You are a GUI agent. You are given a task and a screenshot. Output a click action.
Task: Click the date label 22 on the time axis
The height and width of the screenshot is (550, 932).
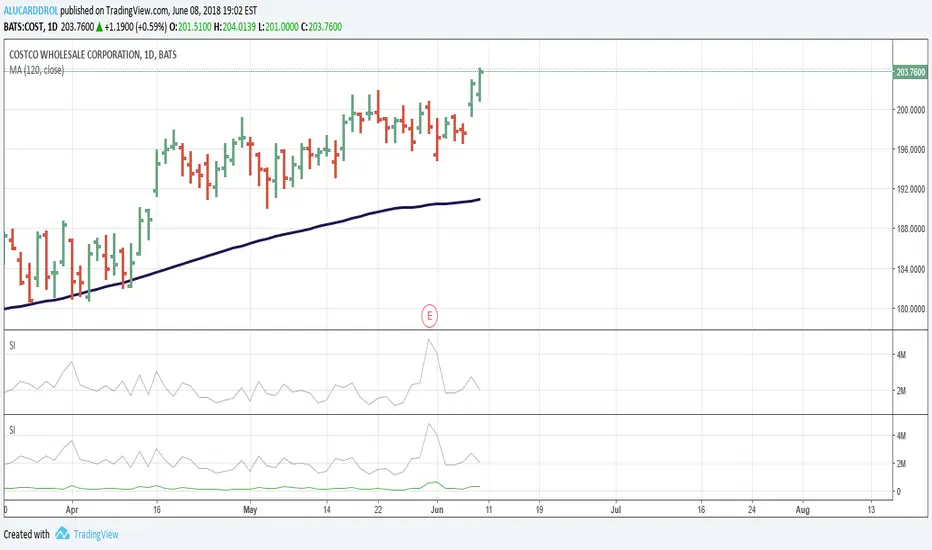[378, 510]
